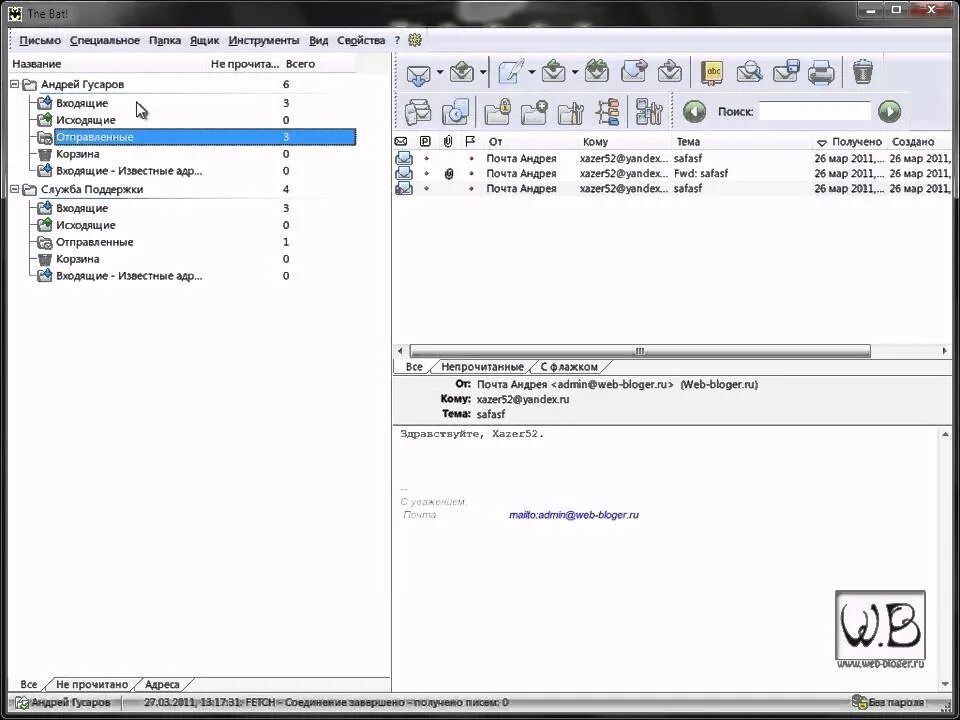Viewport: 960px width, 720px height.
Task: Open the mailto:admin@web-bloger.ru link
Action: click(x=574, y=515)
